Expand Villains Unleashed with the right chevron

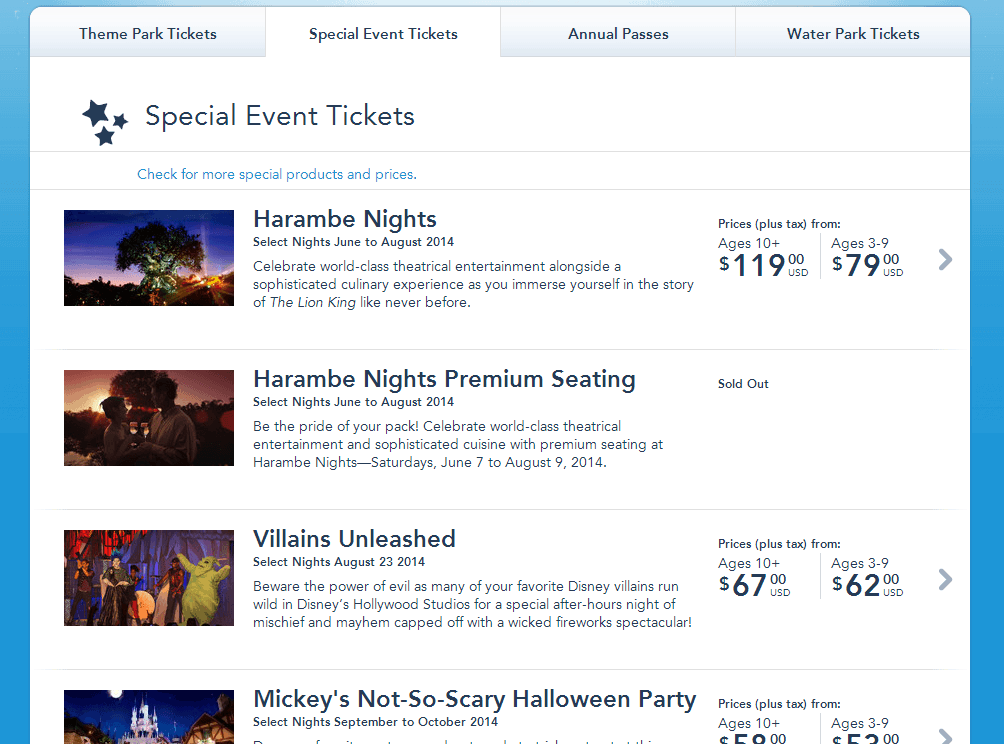click(945, 580)
